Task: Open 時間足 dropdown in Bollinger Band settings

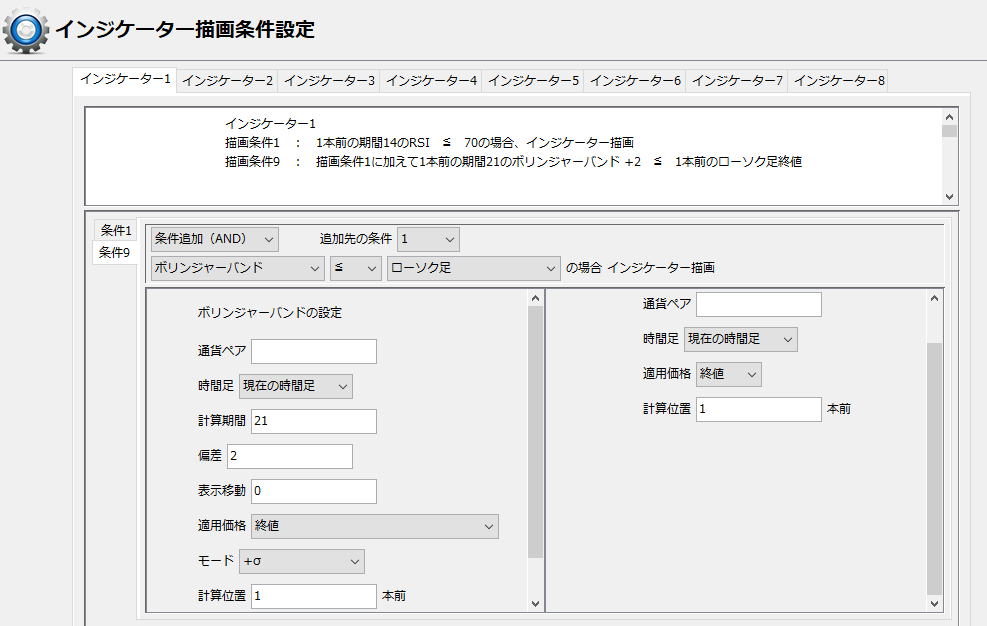Action: [x=295, y=386]
